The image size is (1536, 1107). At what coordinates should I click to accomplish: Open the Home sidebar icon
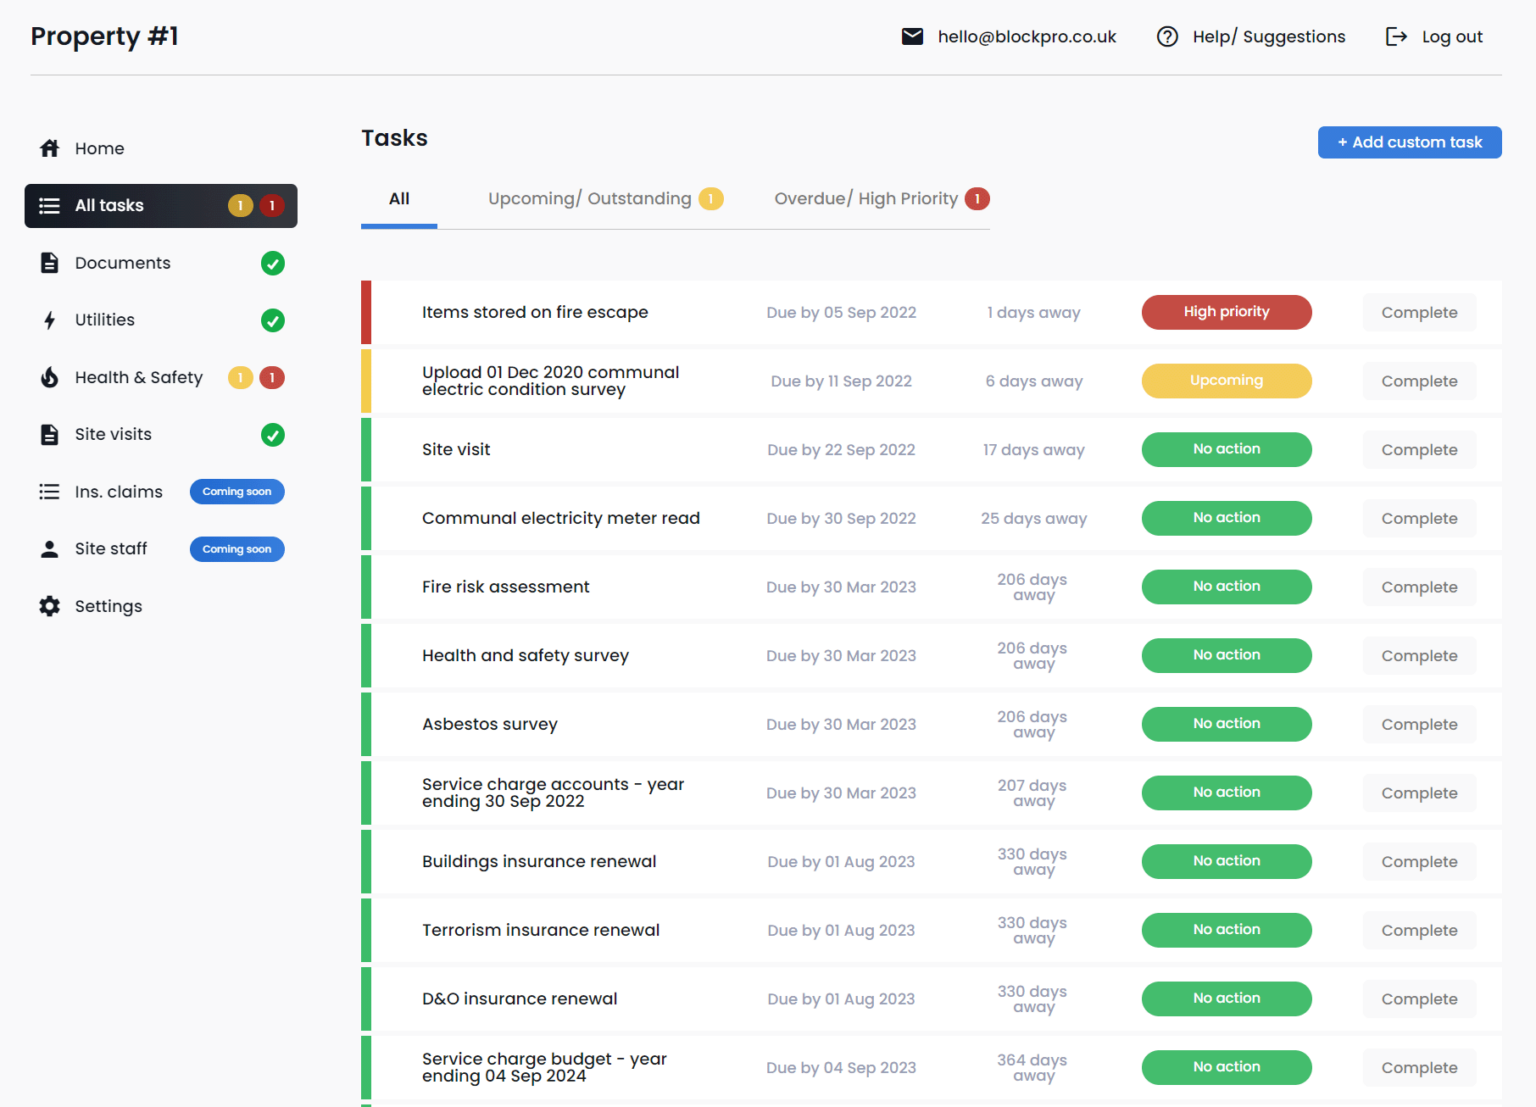[49, 148]
